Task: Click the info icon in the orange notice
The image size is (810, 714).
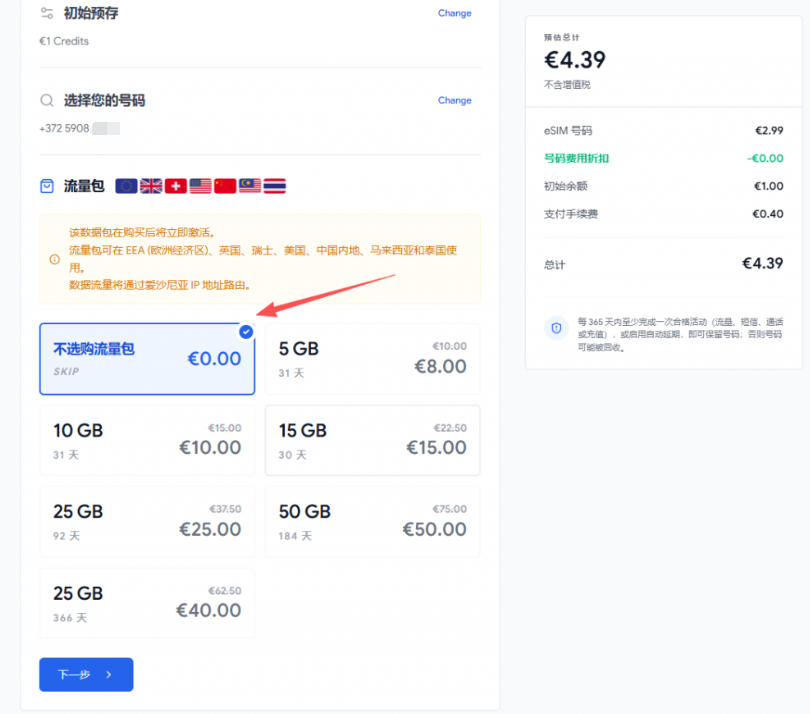Action: click(54, 259)
